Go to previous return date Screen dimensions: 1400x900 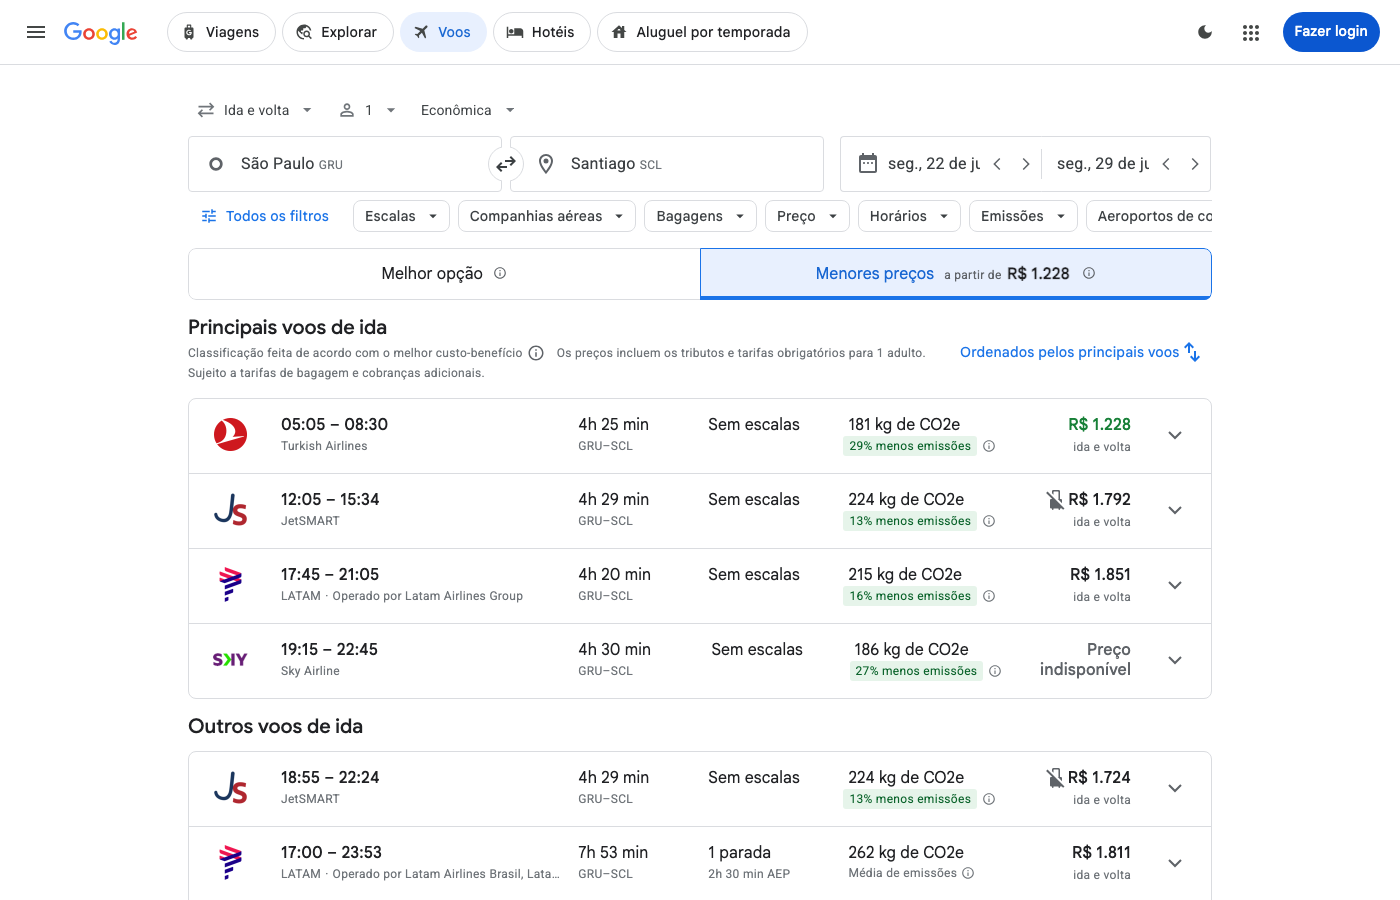(x=1166, y=164)
